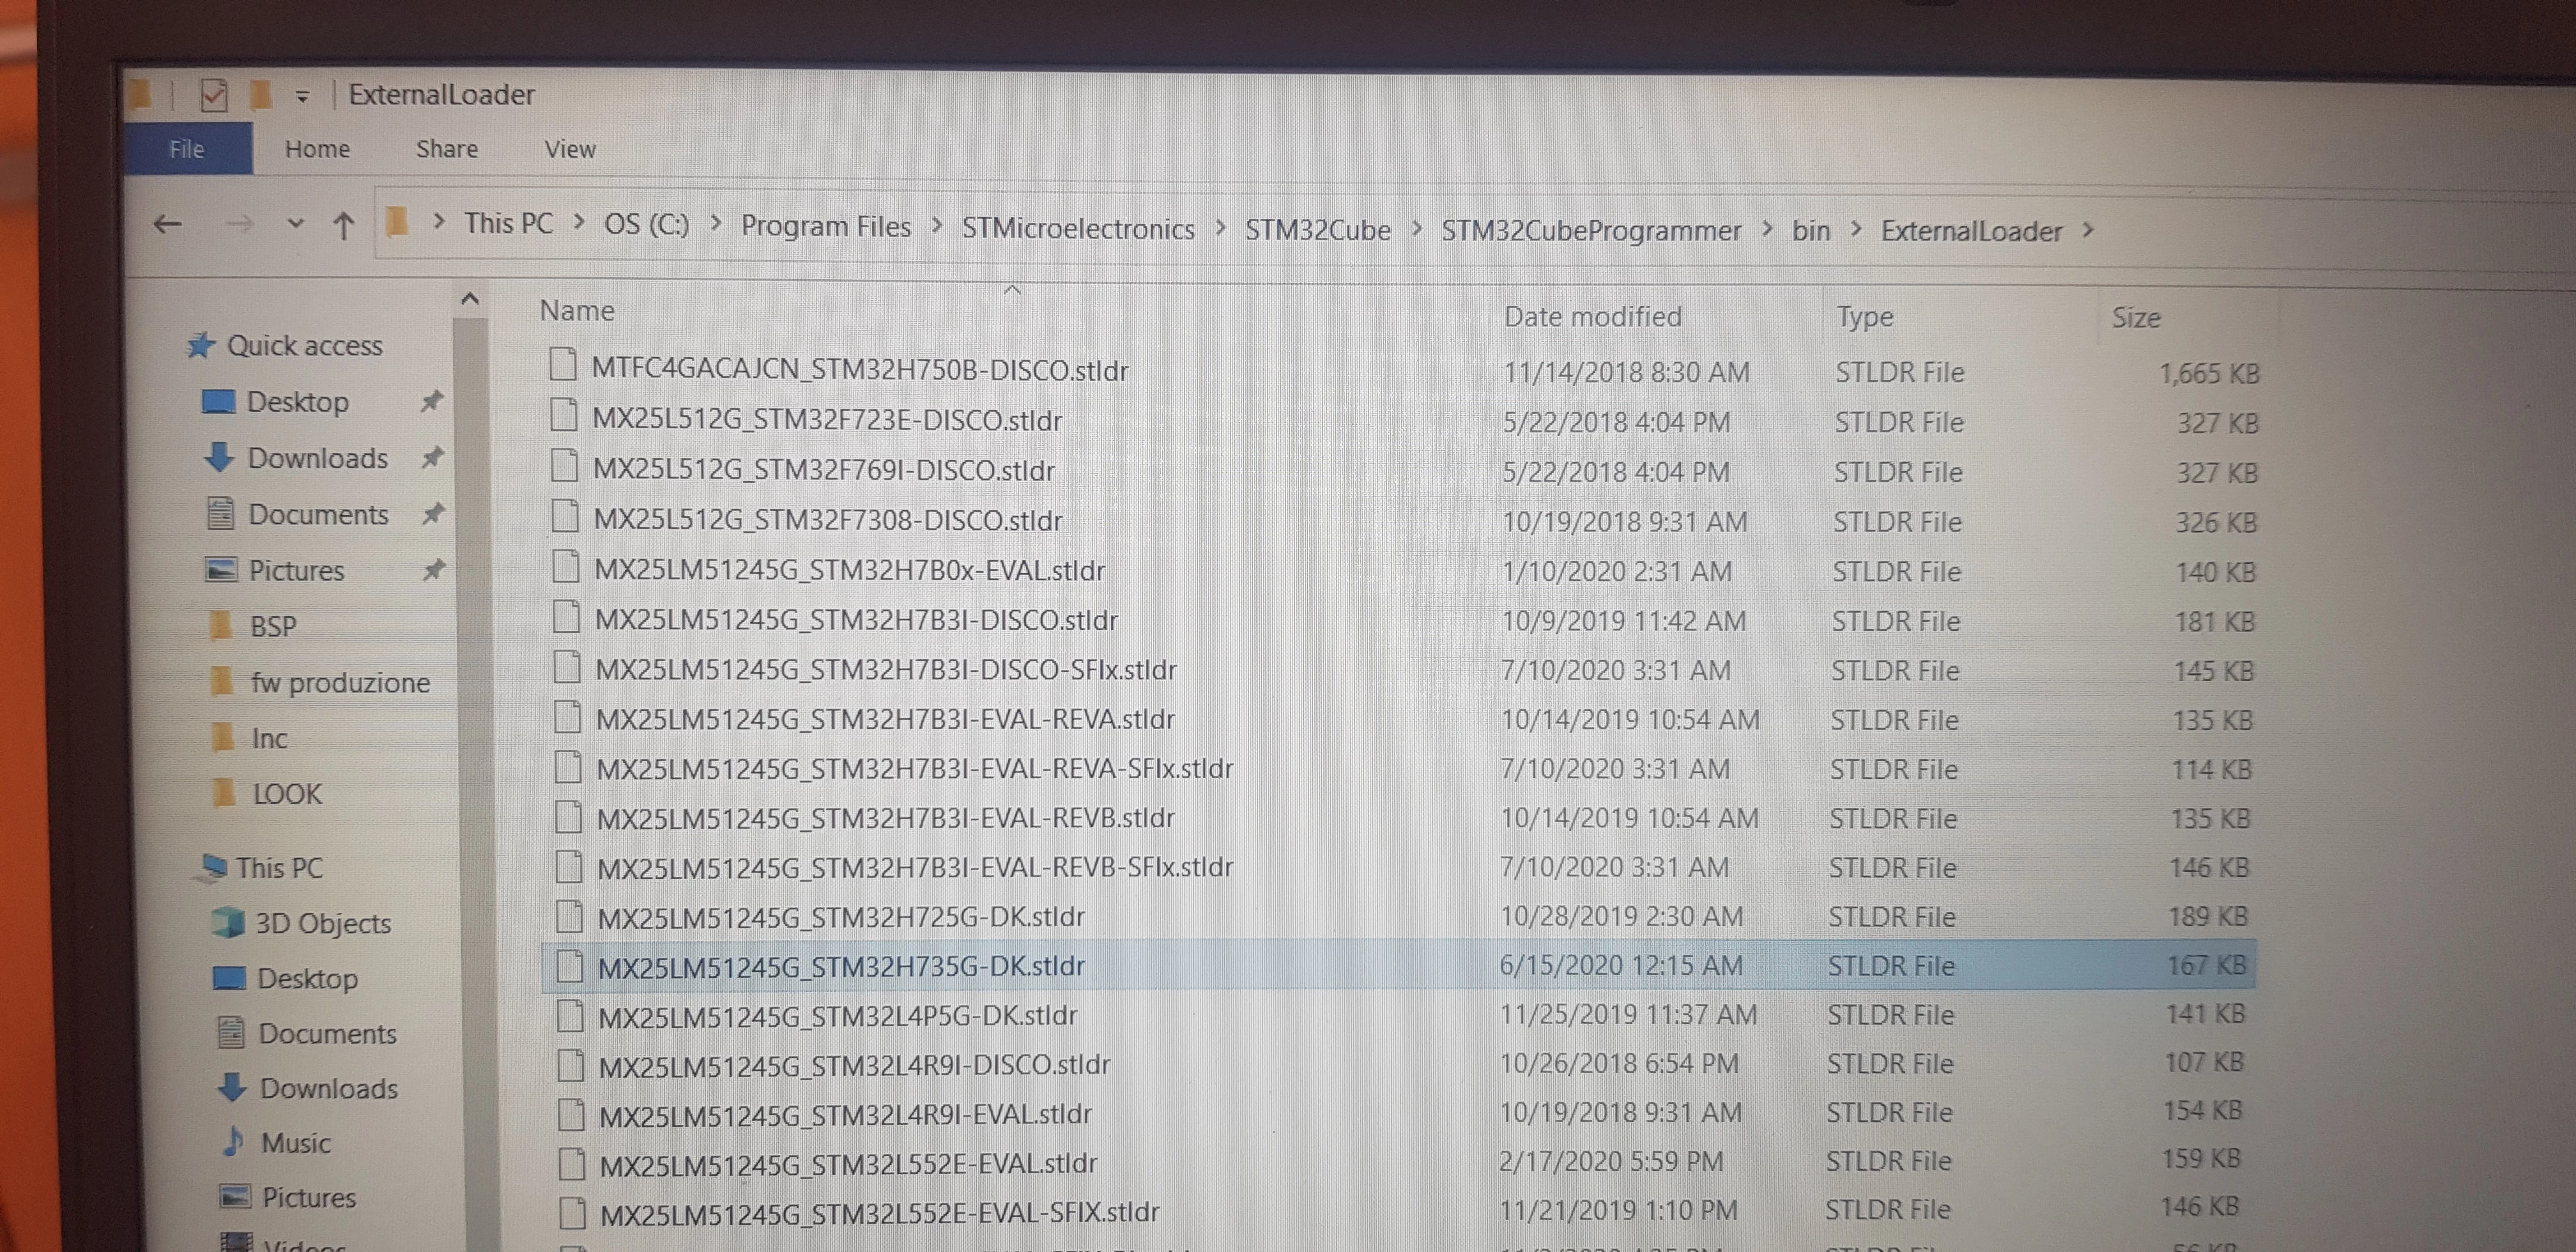Expand the chevron after STM32Cube breadcrumb
The height and width of the screenshot is (1252, 2576).
[x=1416, y=229]
